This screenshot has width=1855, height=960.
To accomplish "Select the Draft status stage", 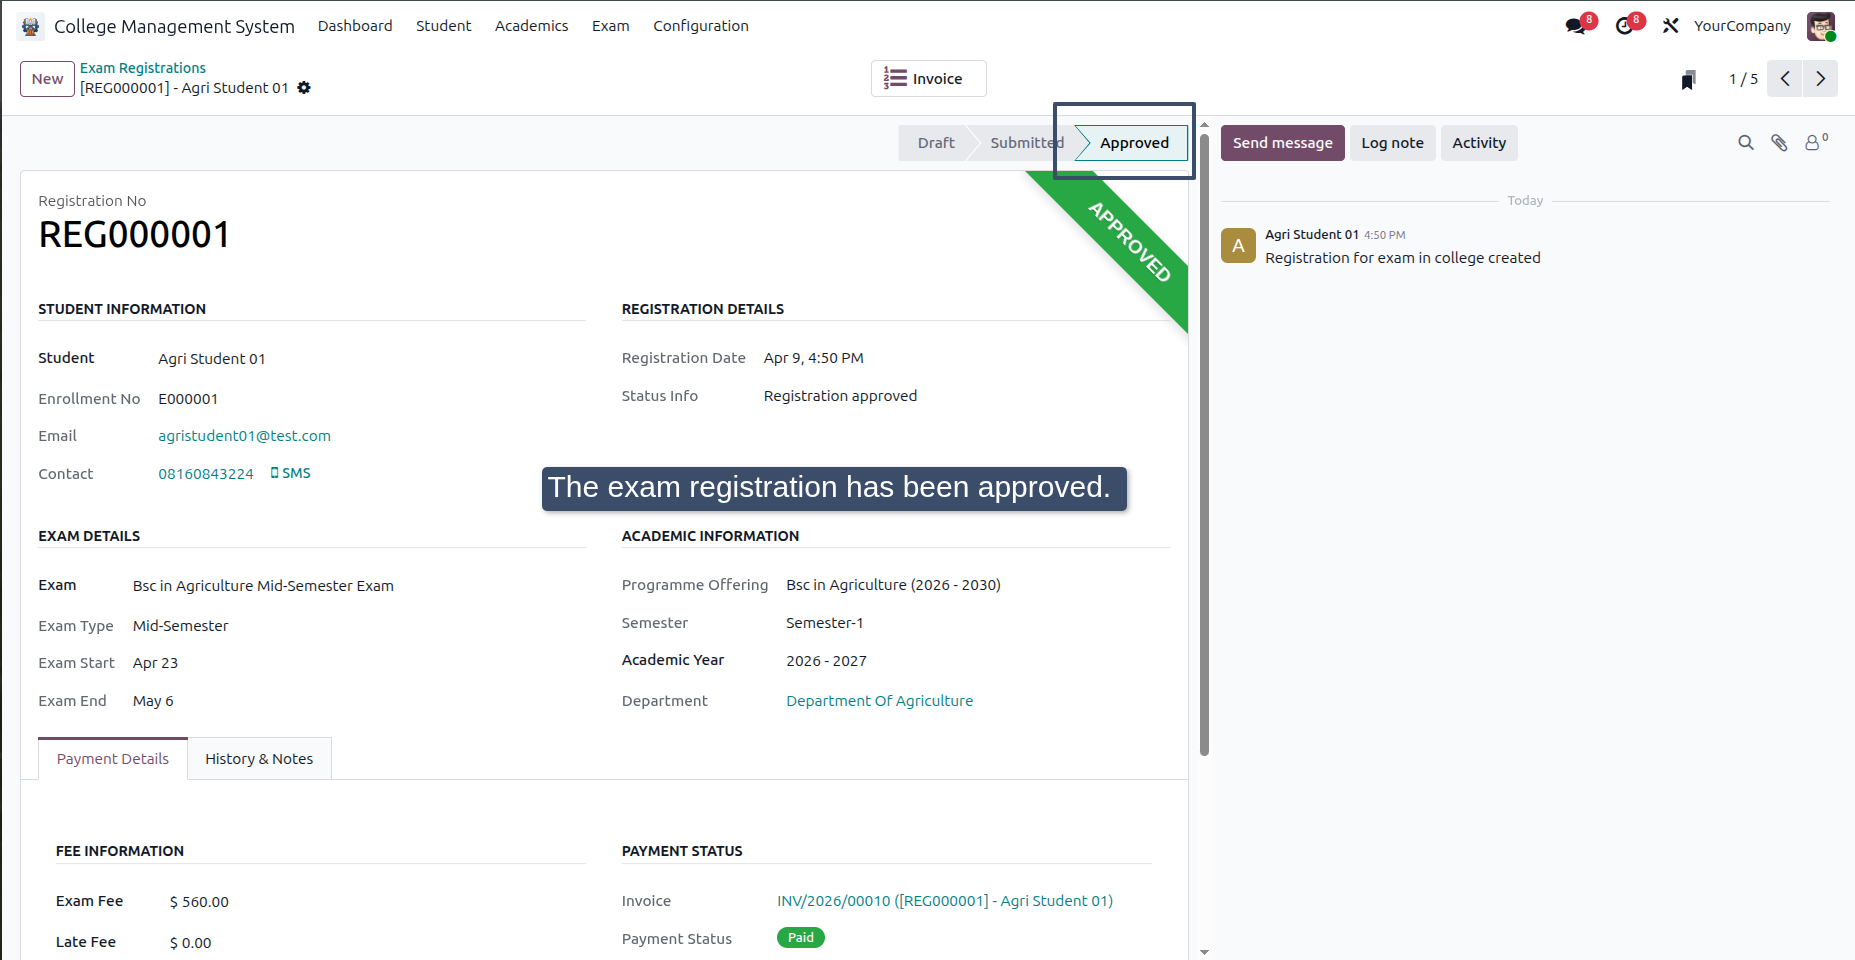I will tap(936, 143).
